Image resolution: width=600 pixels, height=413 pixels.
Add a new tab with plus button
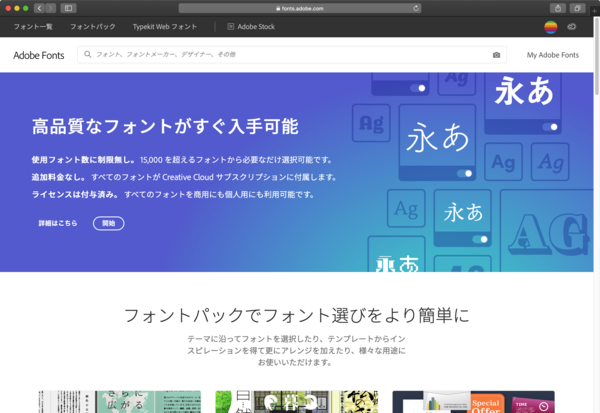pyautogui.click(x=594, y=11)
